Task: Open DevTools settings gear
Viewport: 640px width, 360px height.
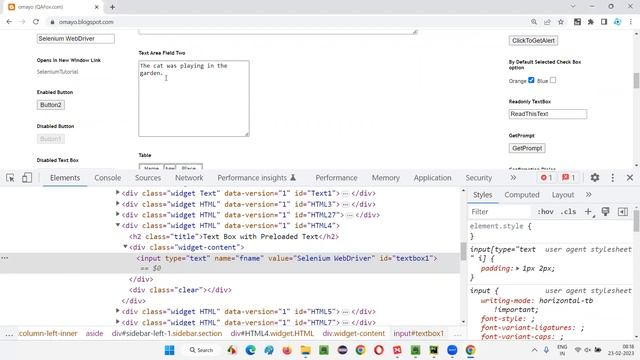Action: point(595,178)
